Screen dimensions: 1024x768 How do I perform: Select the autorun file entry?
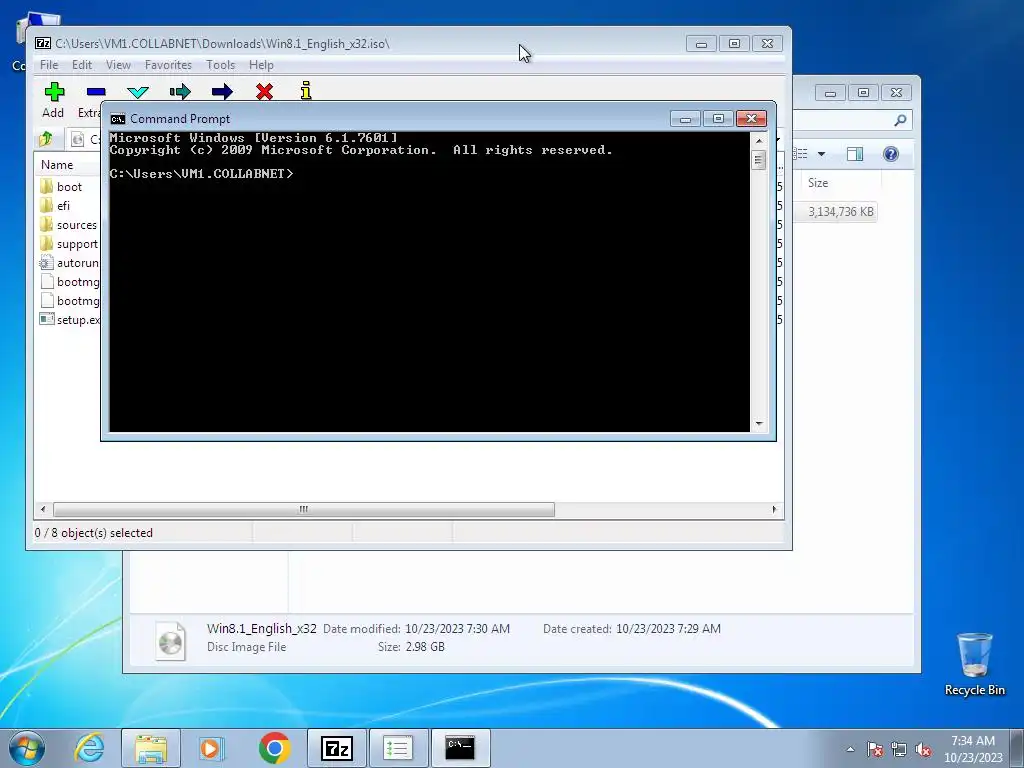coord(69,263)
